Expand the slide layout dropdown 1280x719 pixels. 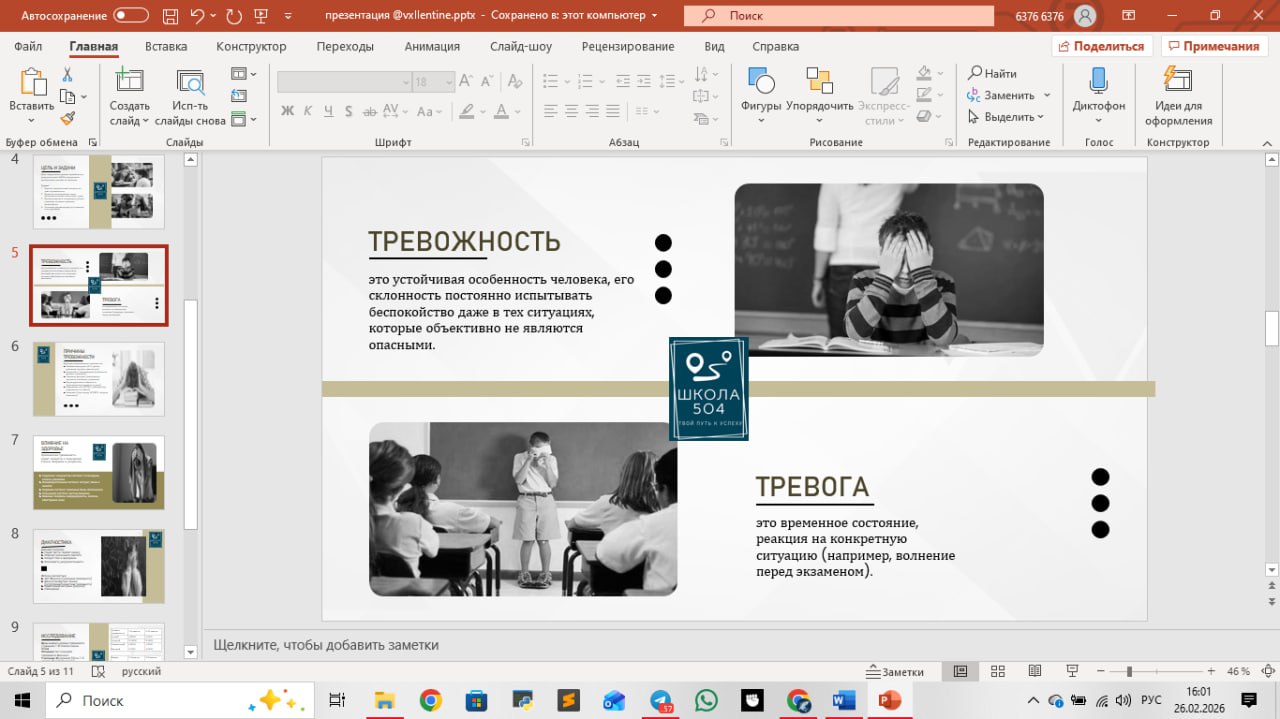244,74
